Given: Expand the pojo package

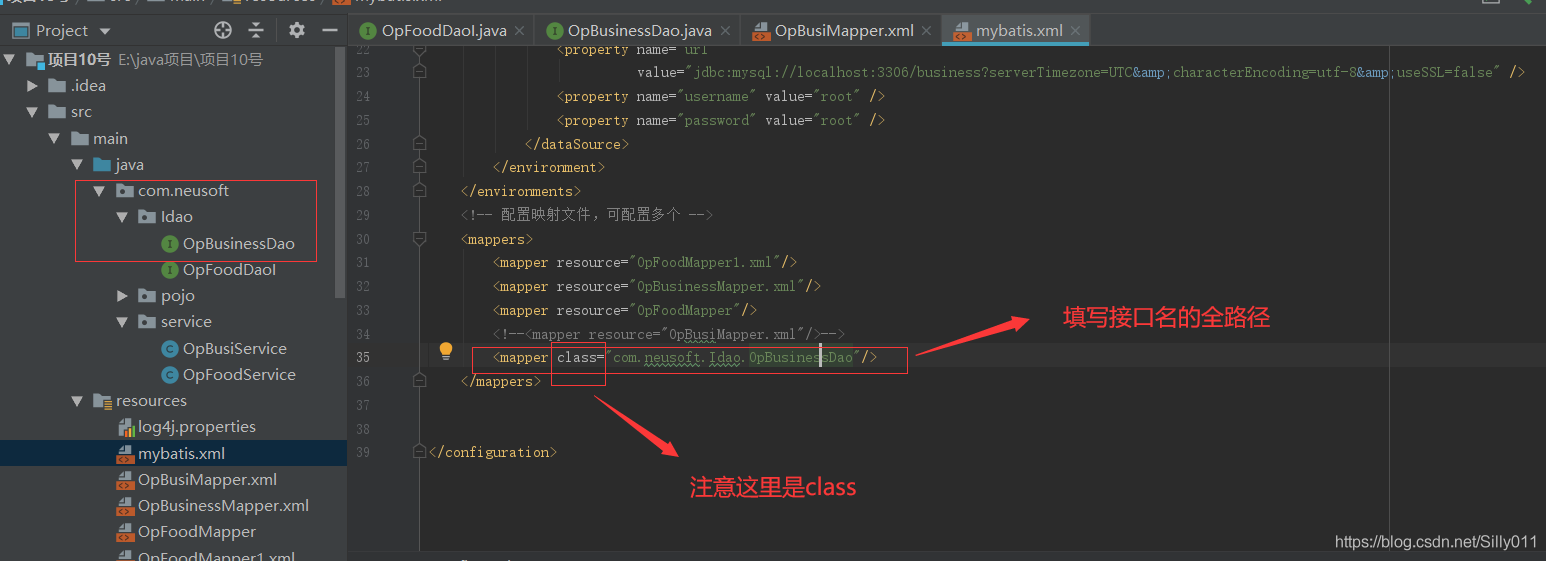Looking at the screenshot, I should (x=121, y=296).
